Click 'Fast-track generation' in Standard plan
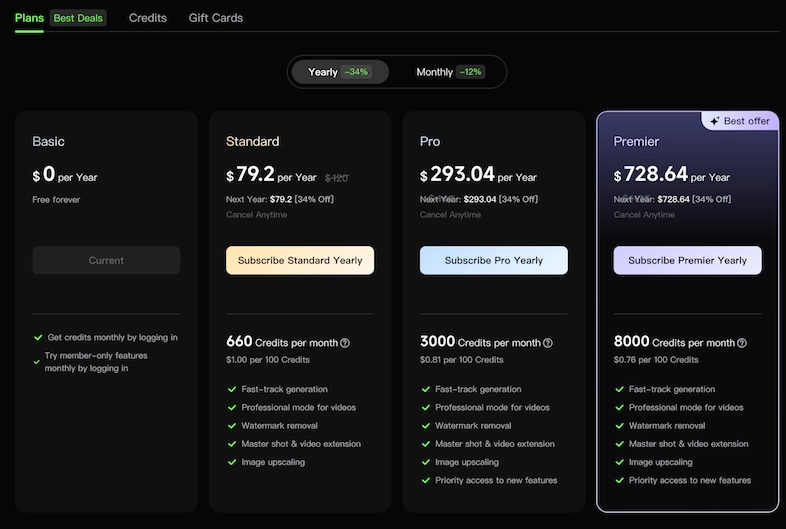 pyautogui.click(x=284, y=389)
